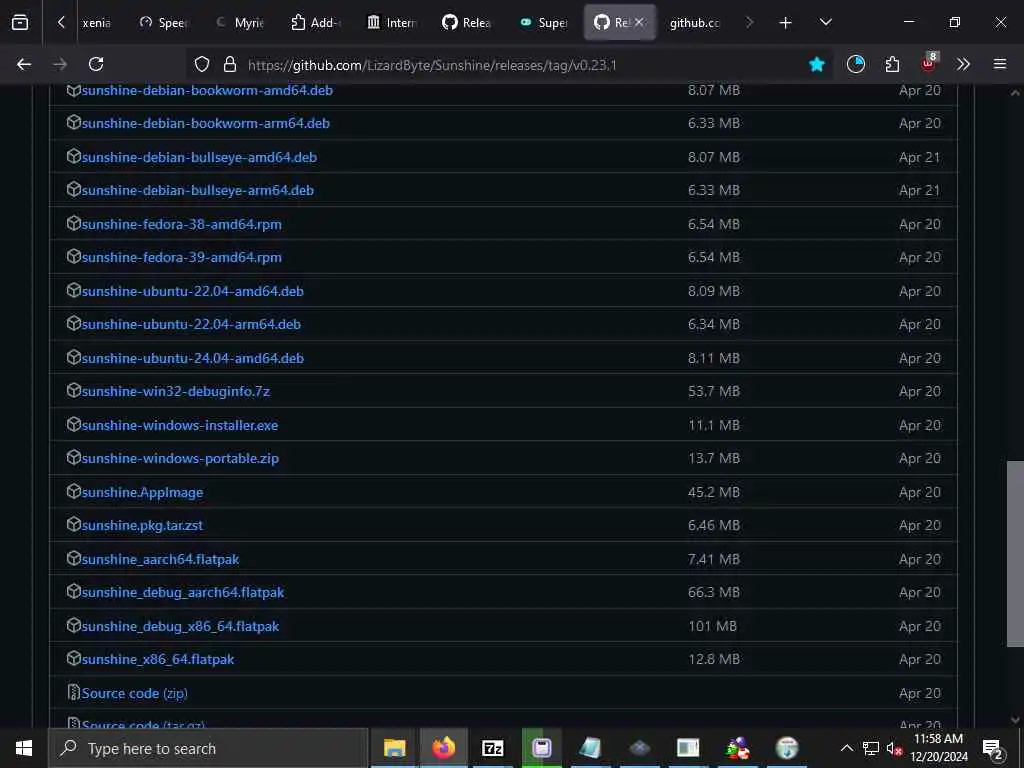The image size is (1024, 768).
Task: Switch to the first Releases GitHub tab
Action: 467,23
